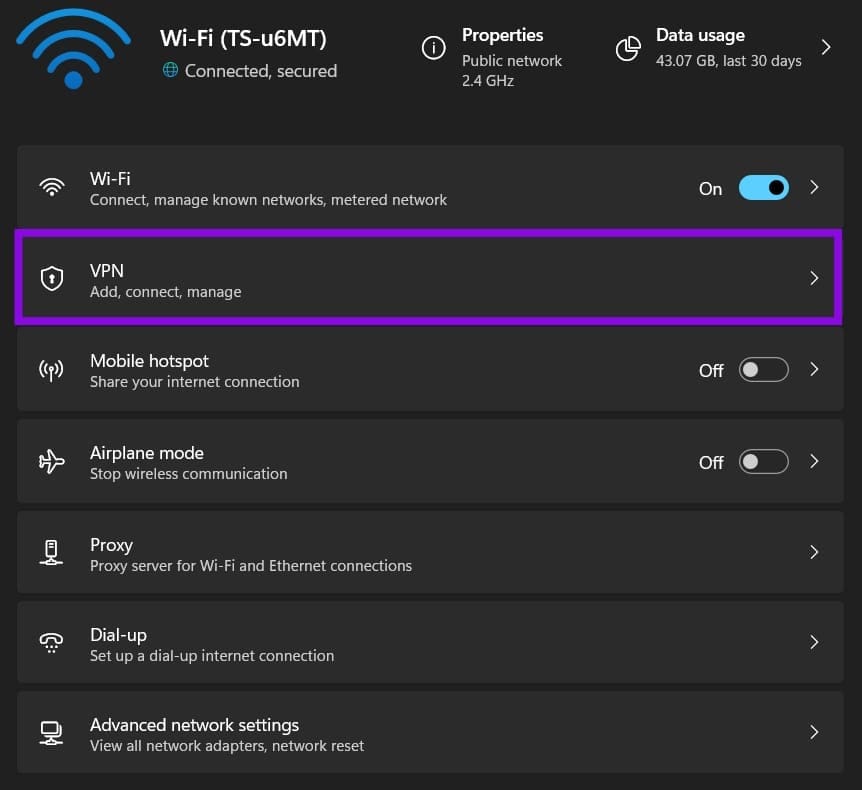Click 'Stop wireless communication' description

pyautogui.click(x=189, y=473)
